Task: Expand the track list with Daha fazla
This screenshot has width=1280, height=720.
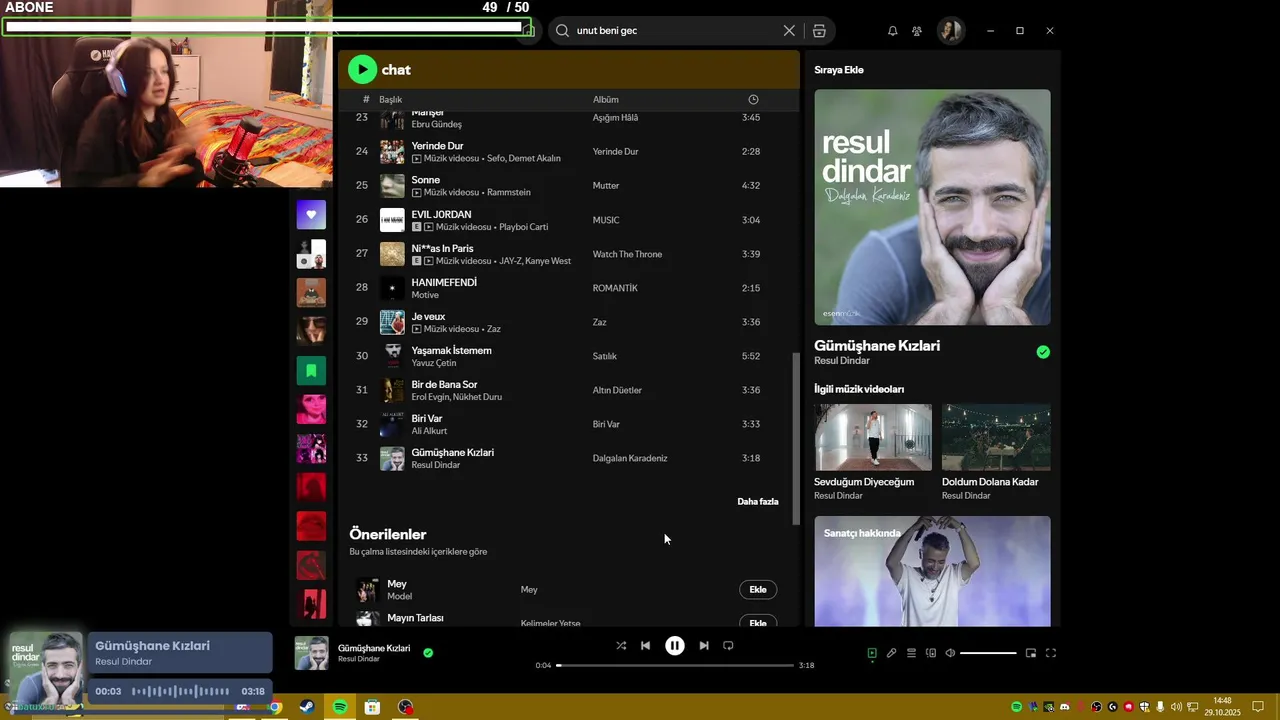Action: [757, 502]
